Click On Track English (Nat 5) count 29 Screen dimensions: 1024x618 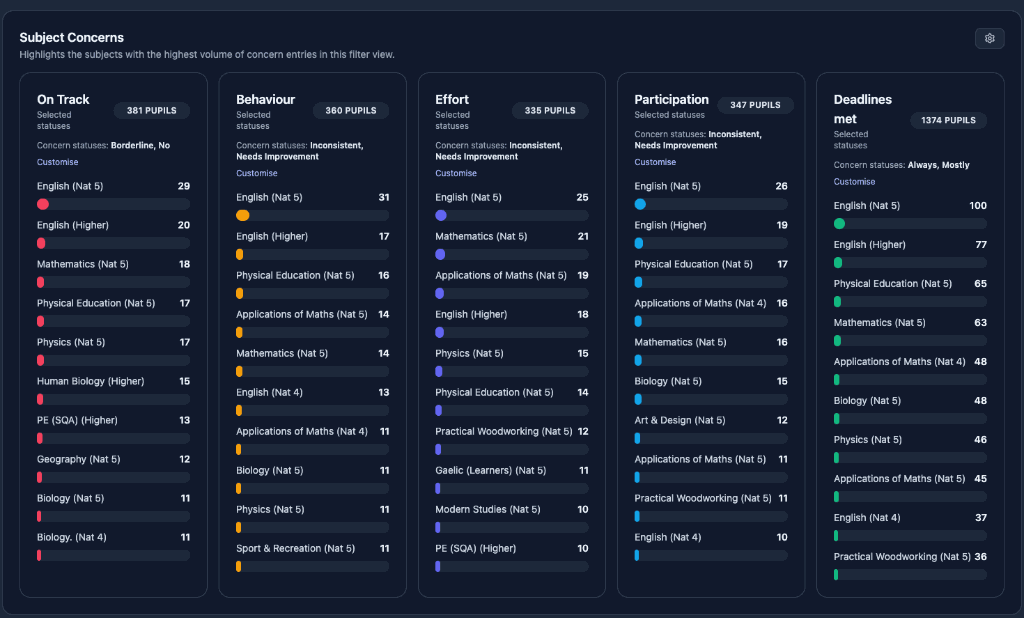[x=184, y=186]
